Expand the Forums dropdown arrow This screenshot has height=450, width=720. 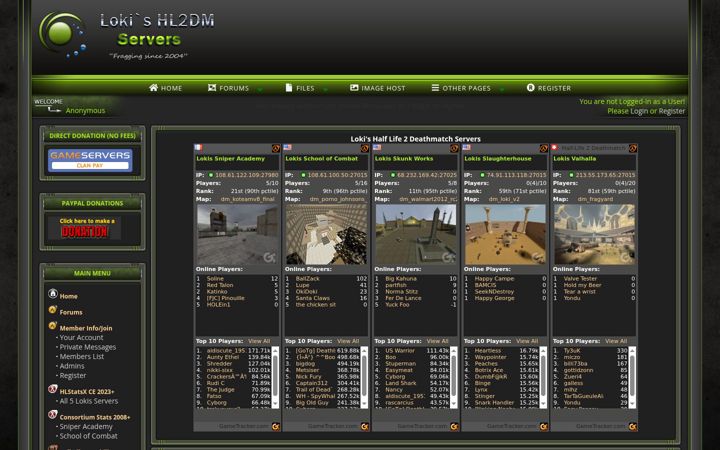tap(260, 90)
